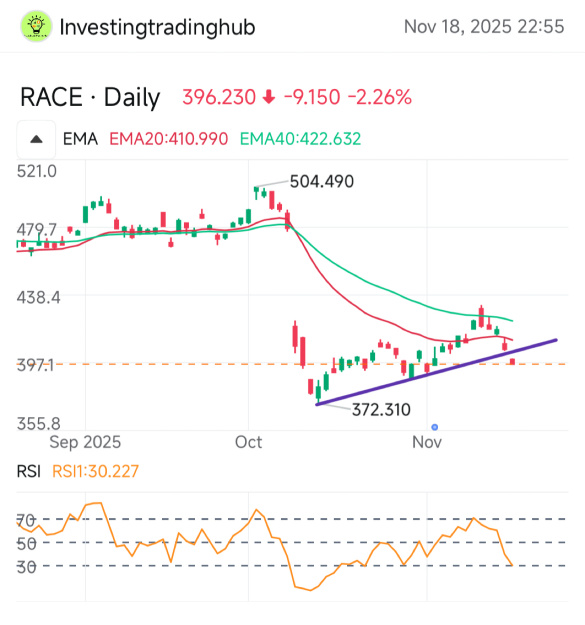Click the blue dot event marker near Nov
Screen dimensions: 585x625
(435, 427)
